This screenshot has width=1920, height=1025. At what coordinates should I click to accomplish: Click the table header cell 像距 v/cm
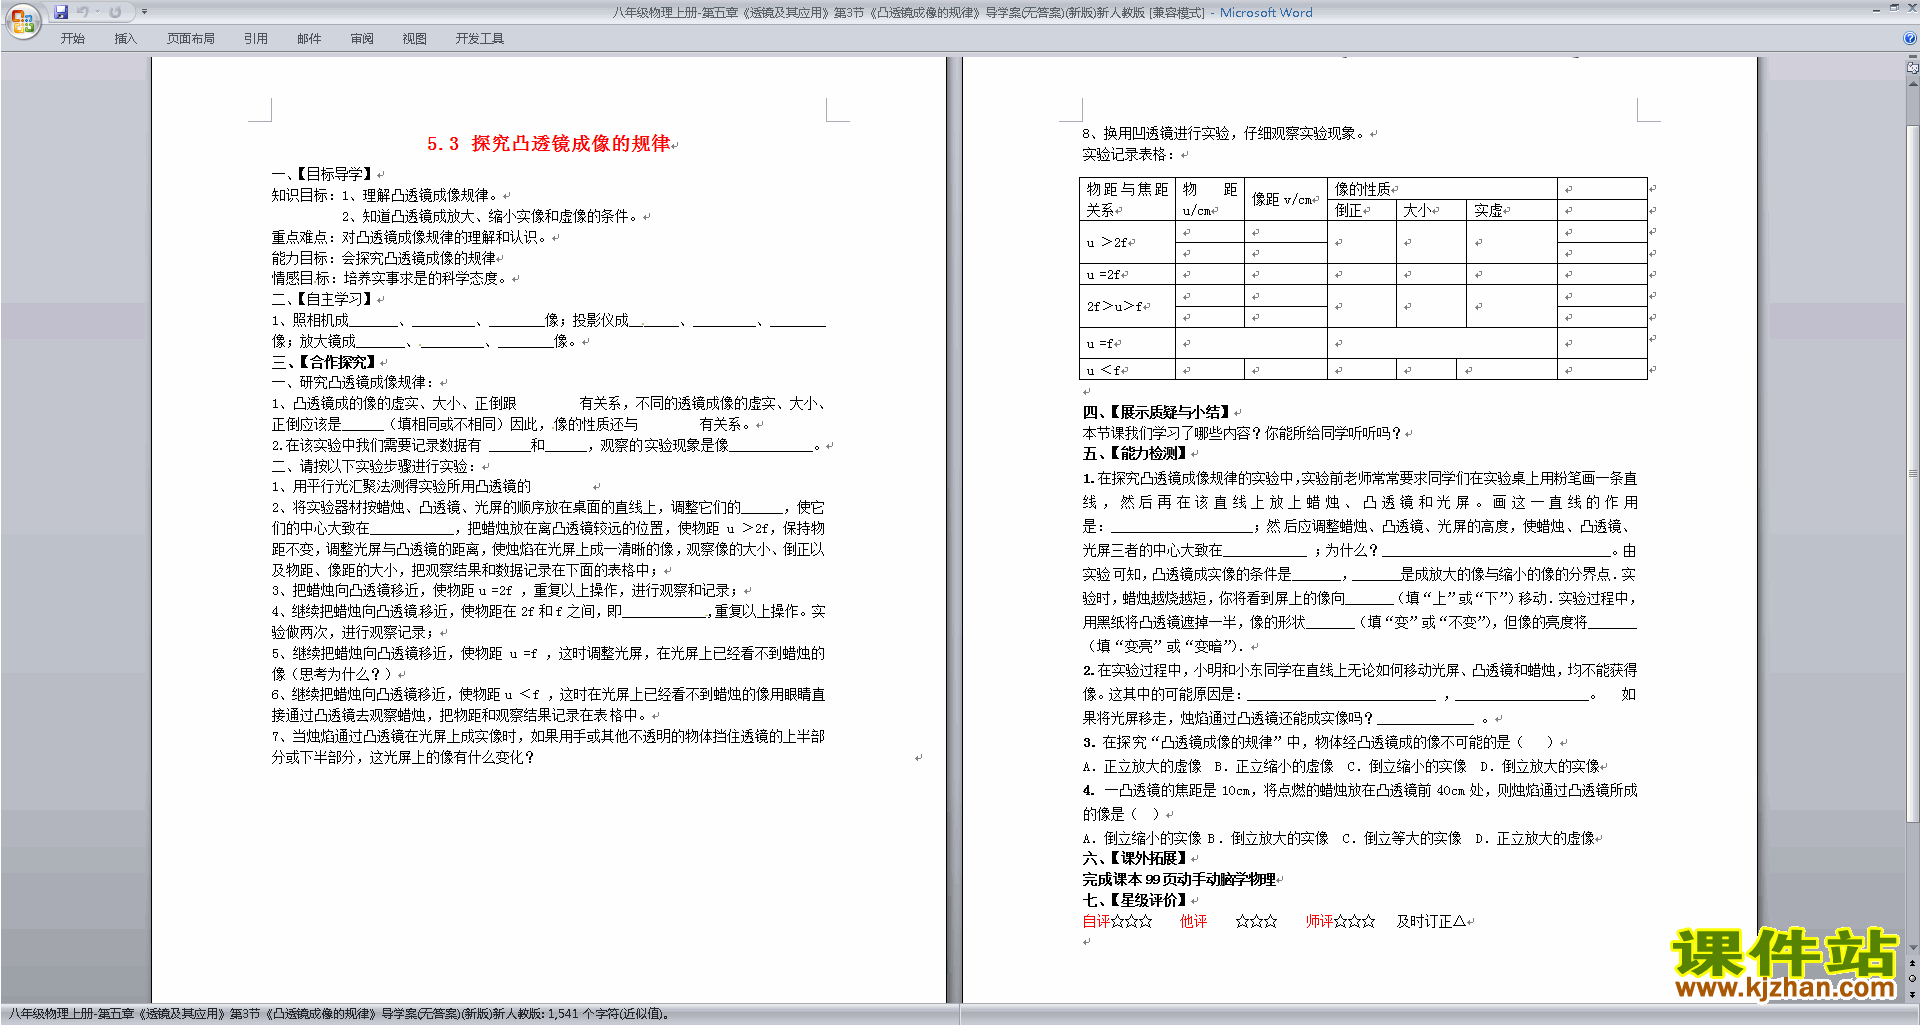1285,200
